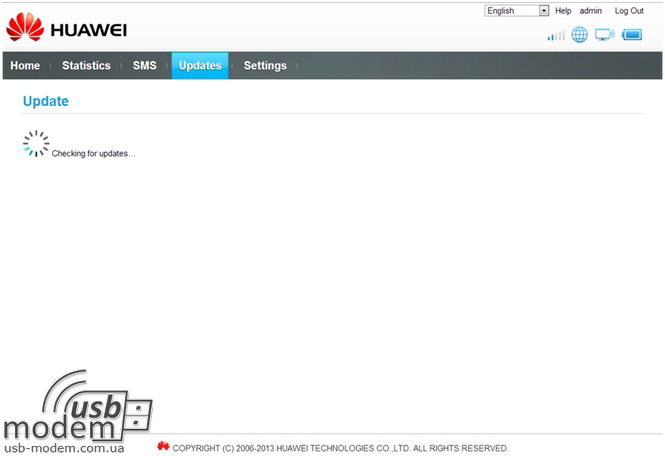Click the Wi-Fi connected devices monitor icon
Viewport: 665px width, 456px height.
(x=604, y=35)
